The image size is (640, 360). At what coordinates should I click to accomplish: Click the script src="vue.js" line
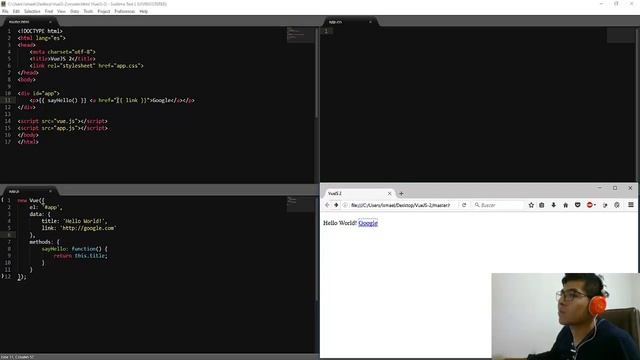[x=62, y=121]
